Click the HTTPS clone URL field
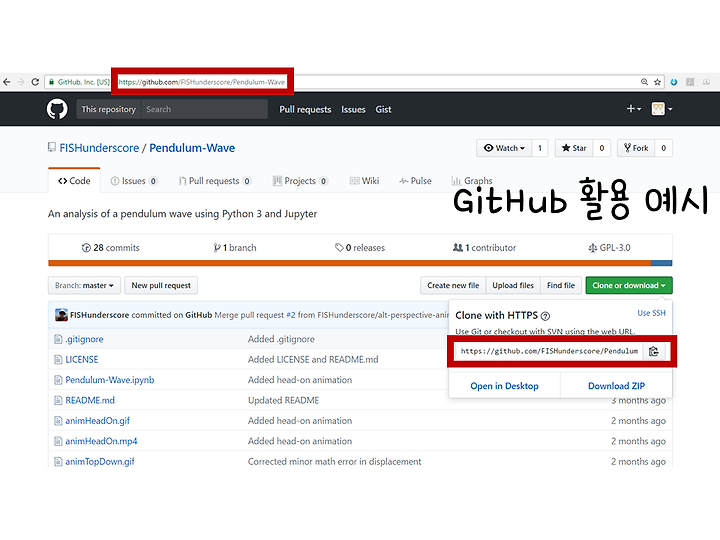Viewport: 720px width, 540px height. pyautogui.click(x=549, y=351)
